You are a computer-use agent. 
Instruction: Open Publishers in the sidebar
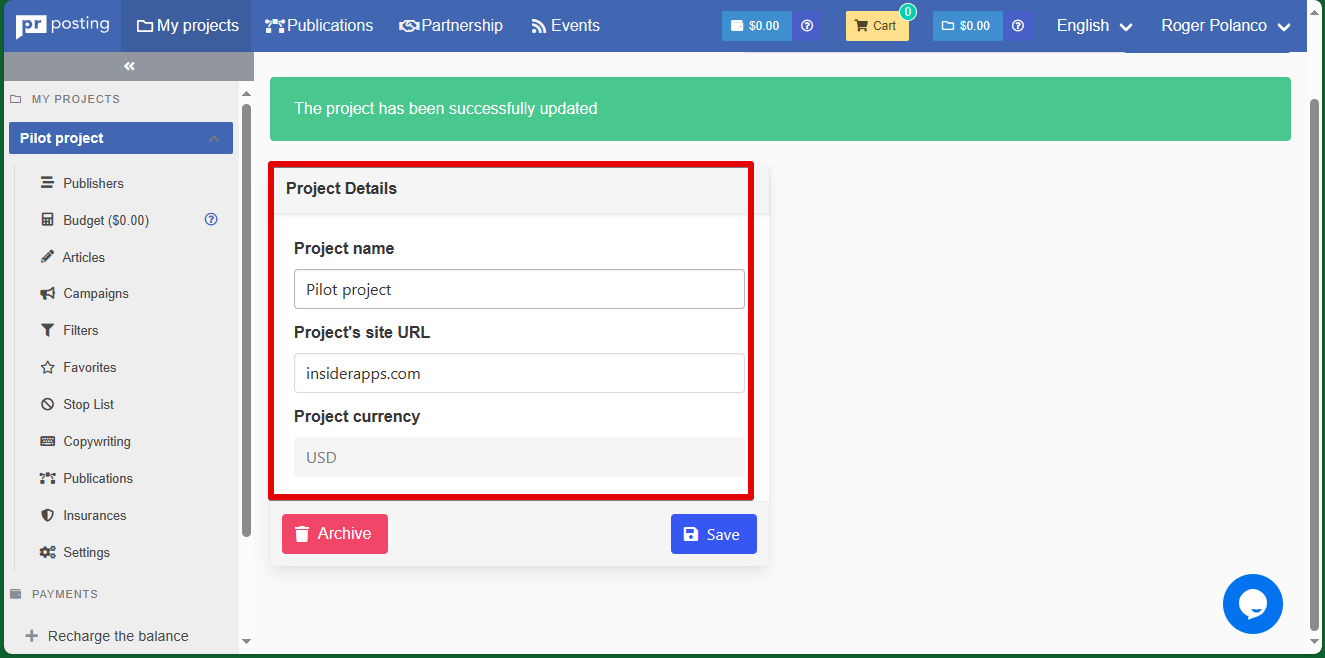pos(93,183)
